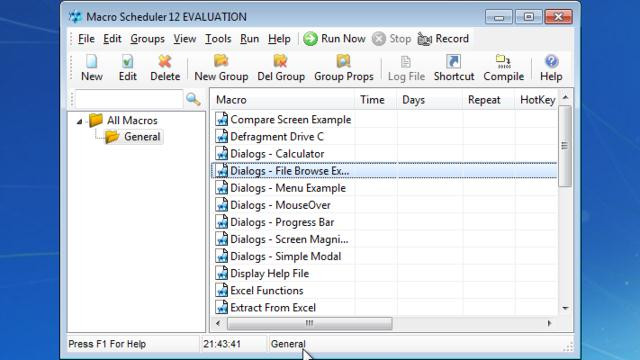
Task: Click inside the macro search field
Action: point(129,99)
